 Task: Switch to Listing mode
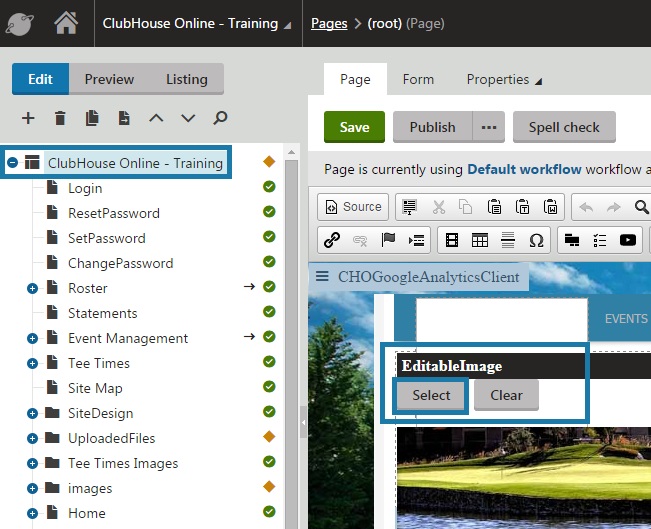coord(186,79)
